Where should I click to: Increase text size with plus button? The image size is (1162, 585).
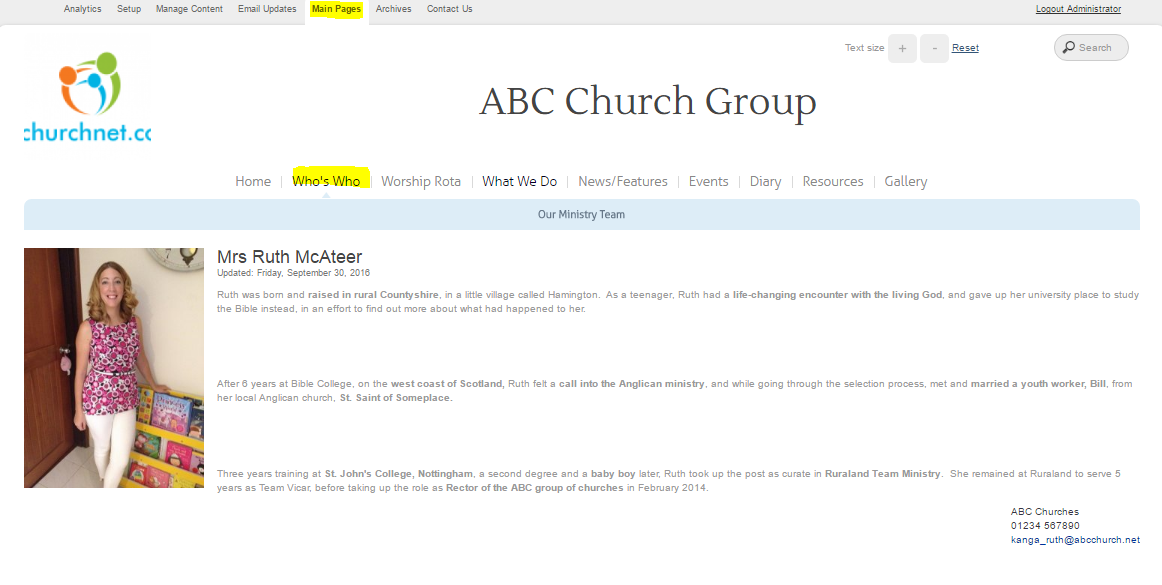click(x=902, y=48)
